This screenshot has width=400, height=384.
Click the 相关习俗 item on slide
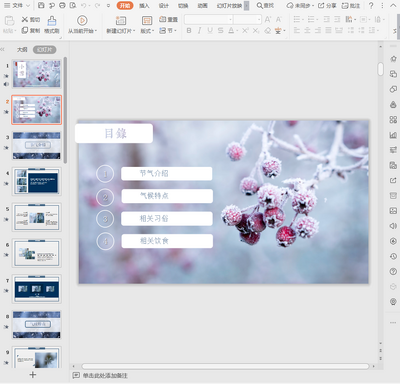(x=167, y=219)
